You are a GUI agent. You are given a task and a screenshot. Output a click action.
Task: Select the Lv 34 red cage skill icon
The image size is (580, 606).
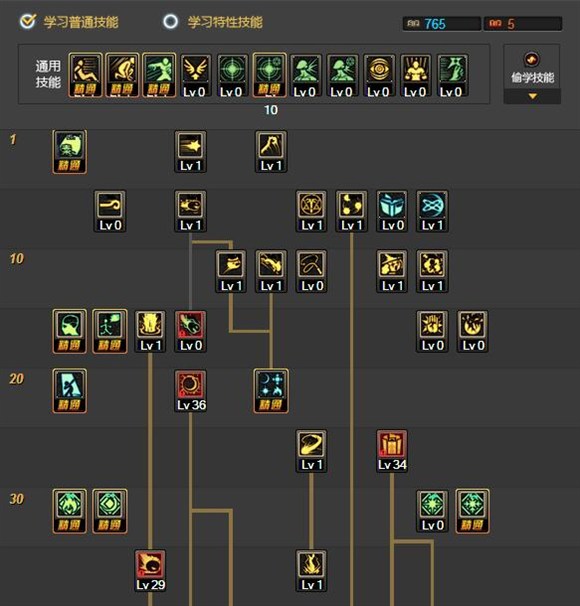click(x=392, y=451)
